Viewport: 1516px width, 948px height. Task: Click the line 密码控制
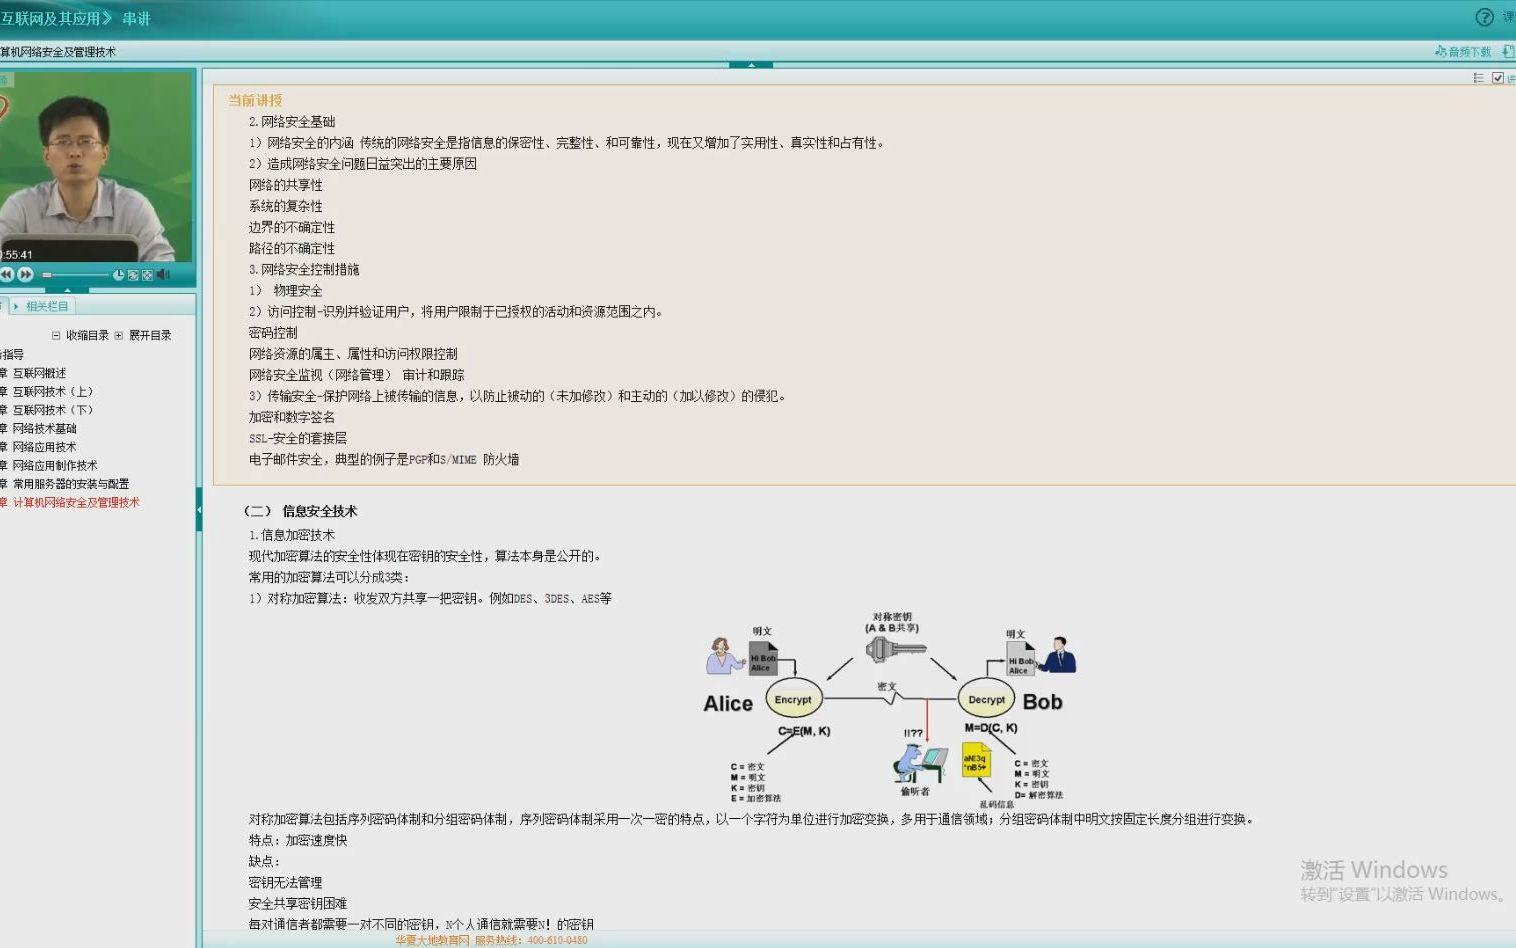coord(273,333)
